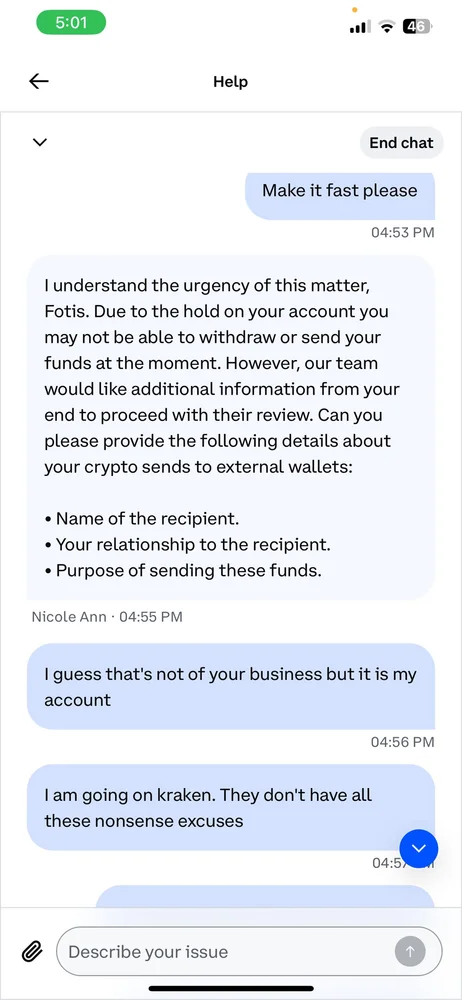Screen dimensions: 462x1000
Task: Click the paperclip attachment icon
Action: [31, 952]
